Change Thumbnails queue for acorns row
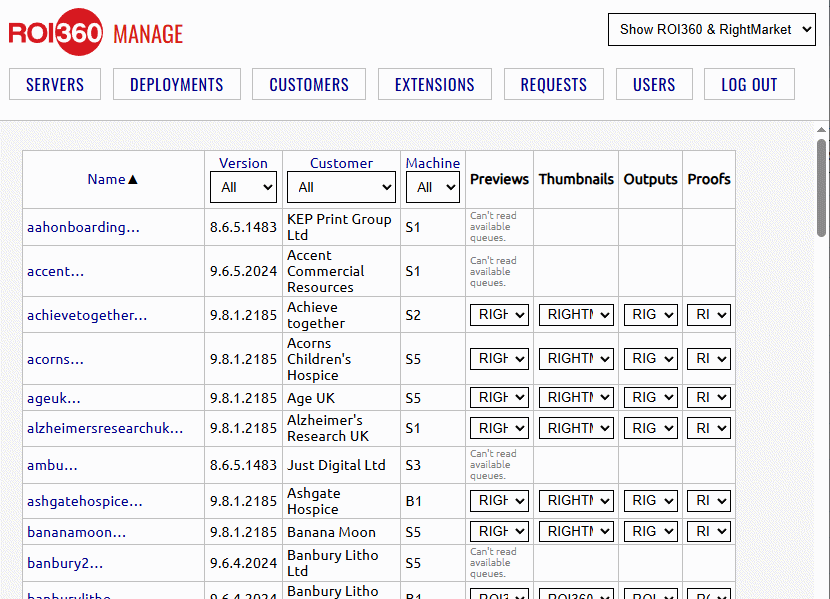Screen dimensions: 830x599 [576, 358]
